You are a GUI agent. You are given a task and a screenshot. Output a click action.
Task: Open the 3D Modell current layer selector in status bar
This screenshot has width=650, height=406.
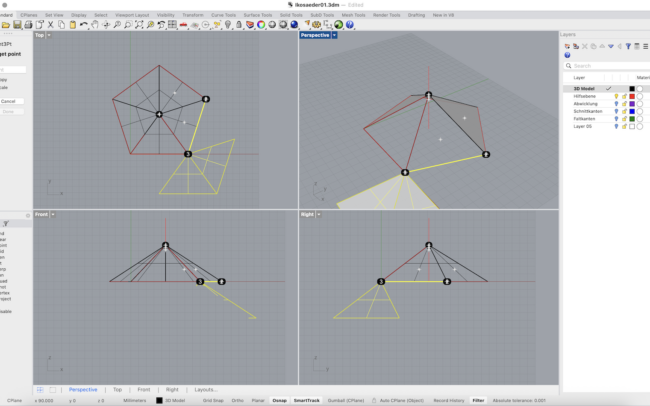coord(171,401)
